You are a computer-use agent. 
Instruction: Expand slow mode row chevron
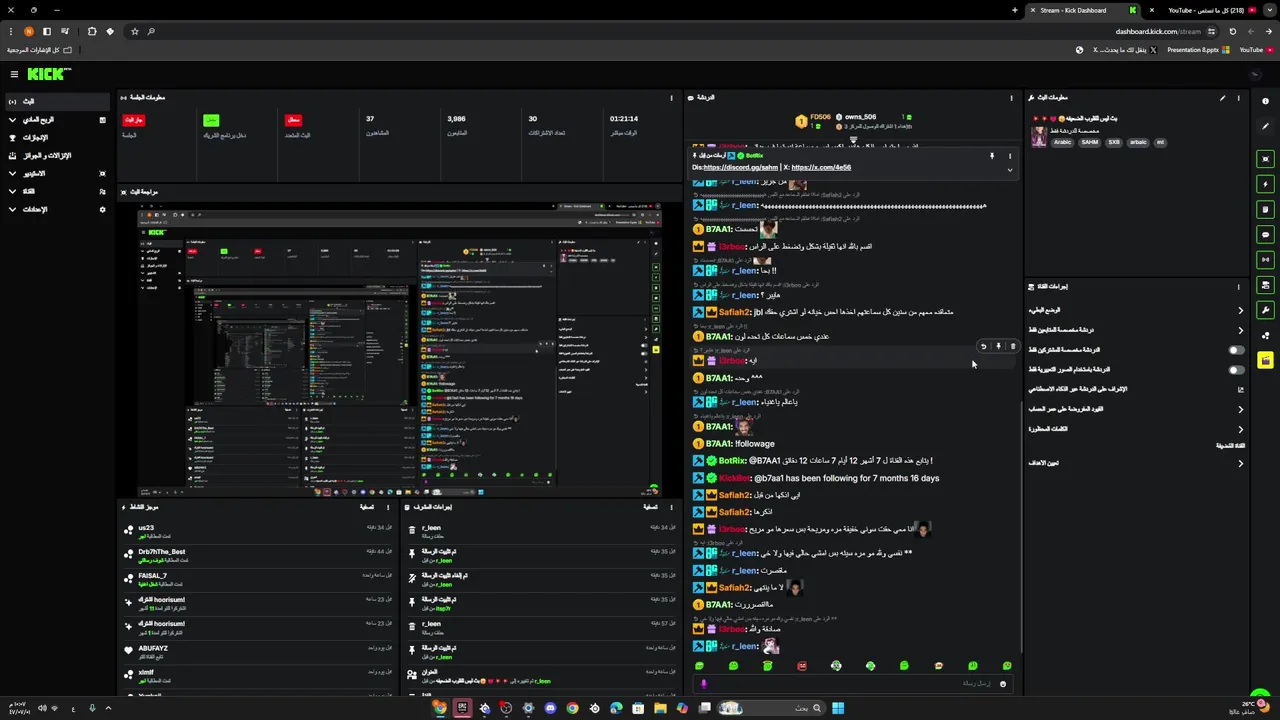(x=1241, y=311)
